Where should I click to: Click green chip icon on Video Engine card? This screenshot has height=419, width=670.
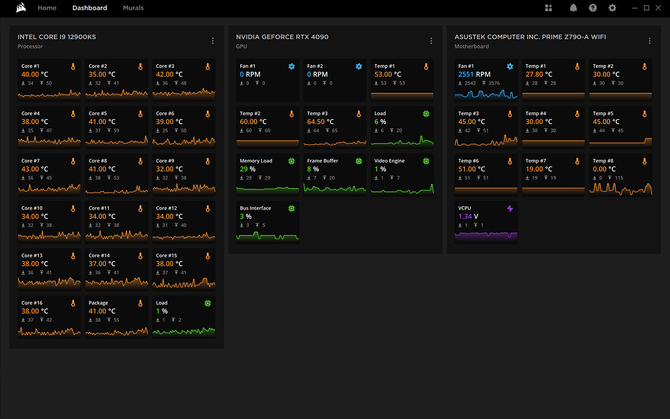pos(426,161)
